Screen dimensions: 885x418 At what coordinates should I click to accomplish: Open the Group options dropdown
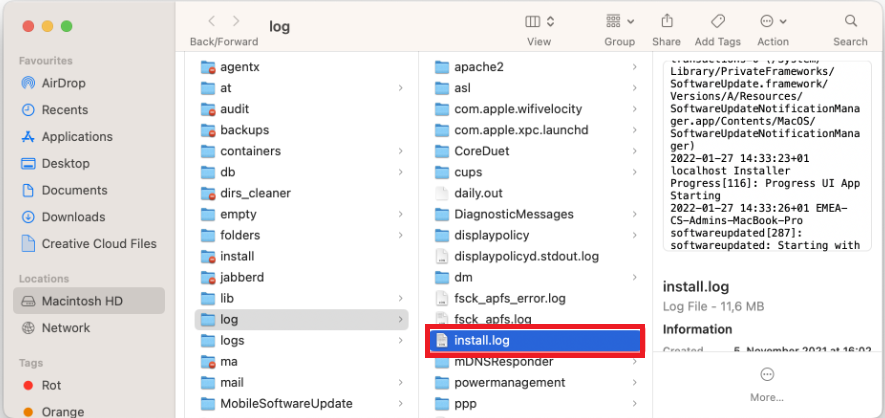click(620, 21)
